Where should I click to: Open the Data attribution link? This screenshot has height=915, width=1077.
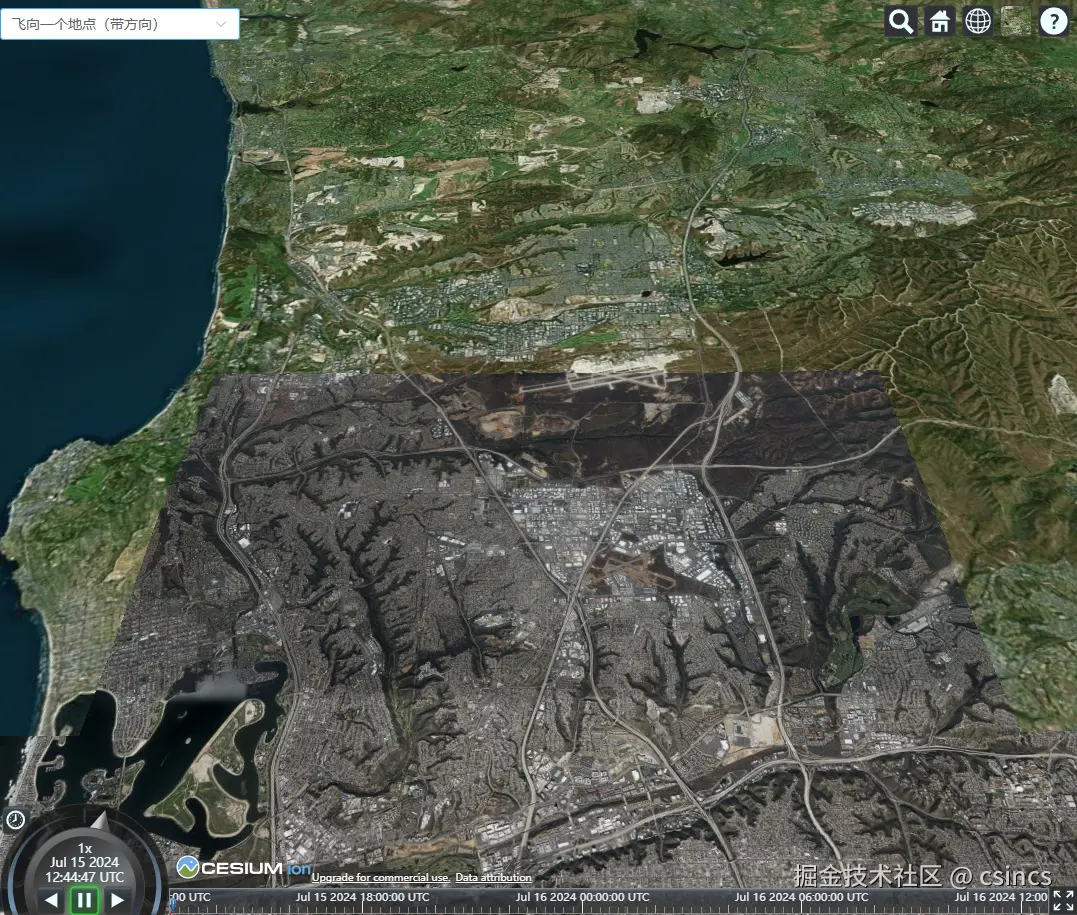click(493, 877)
